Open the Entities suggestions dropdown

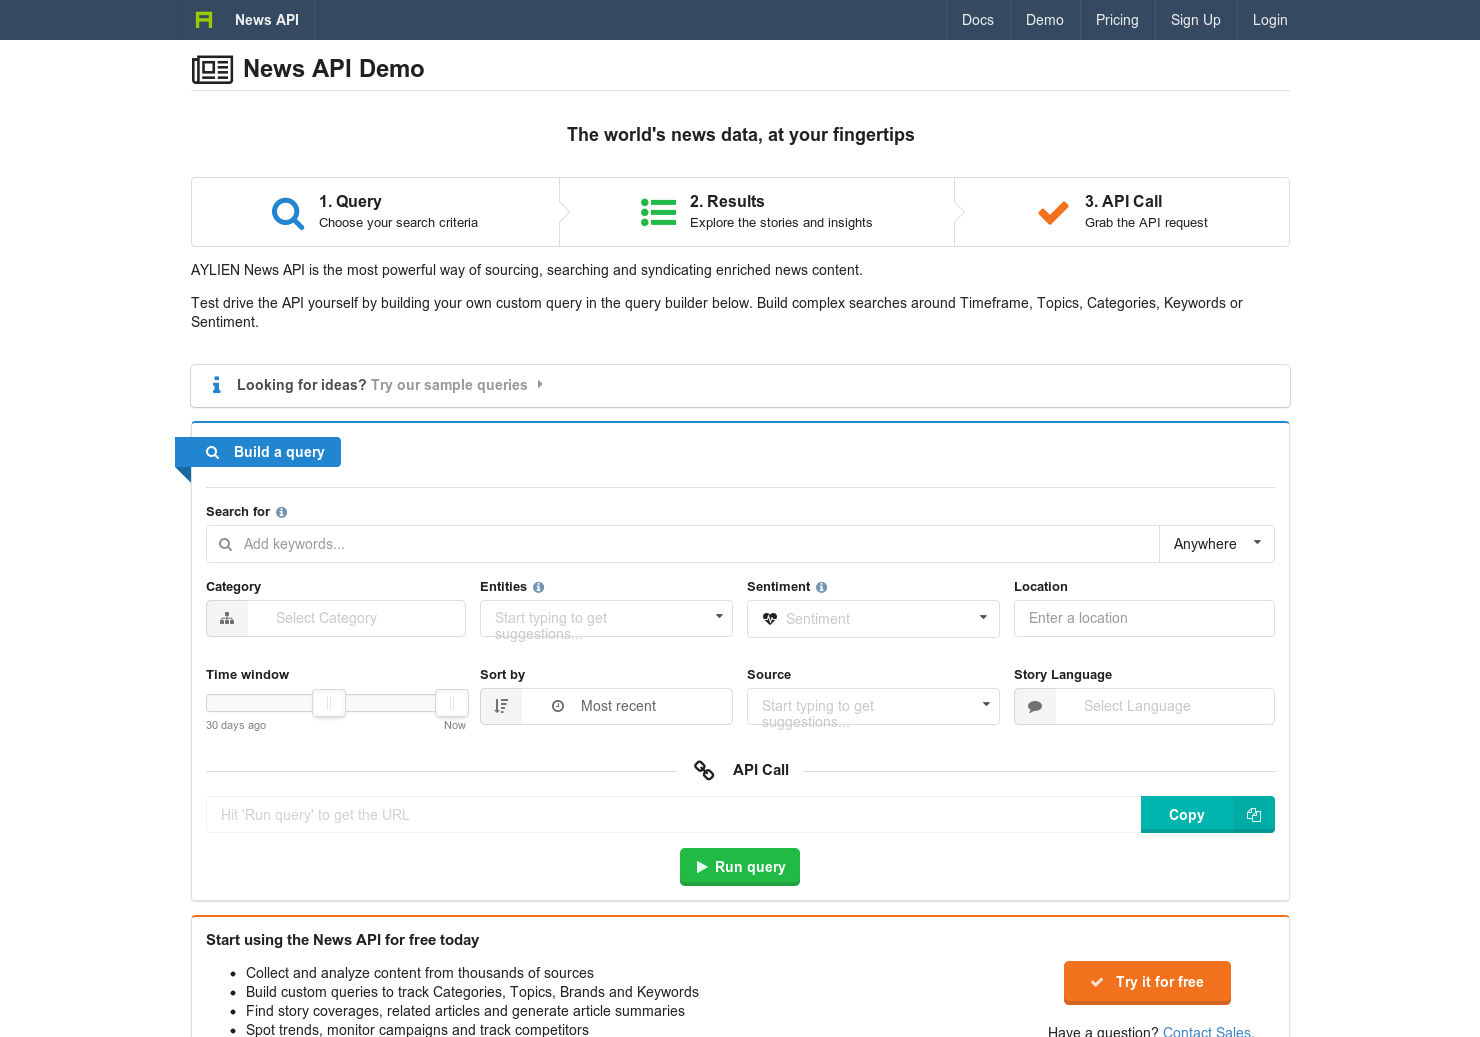(606, 618)
